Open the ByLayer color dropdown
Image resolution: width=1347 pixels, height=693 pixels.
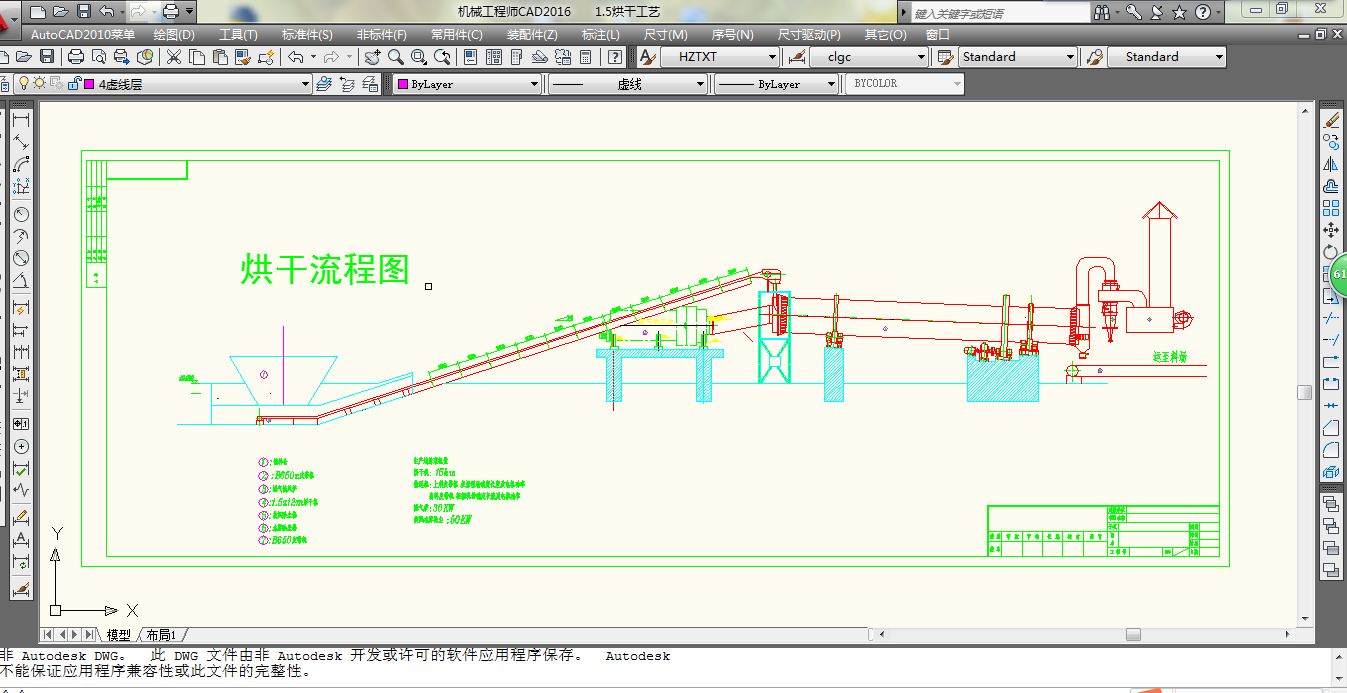(x=534, y=85)
